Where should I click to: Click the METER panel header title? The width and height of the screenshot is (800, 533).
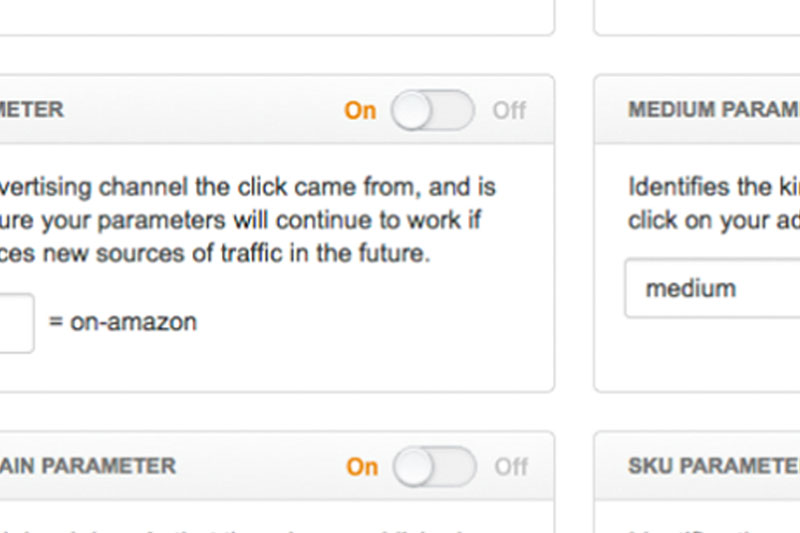point(32,109)
